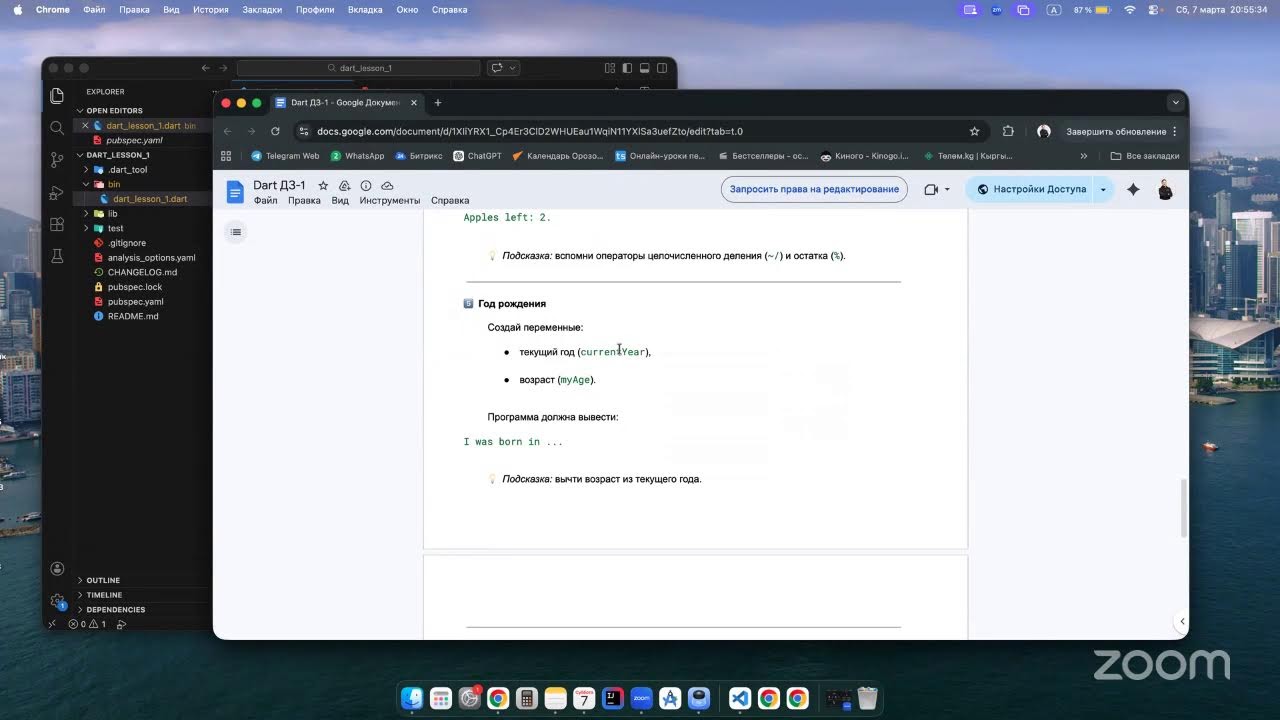
Task: Check the cloud document status icon
Action: tap(387, 186)
